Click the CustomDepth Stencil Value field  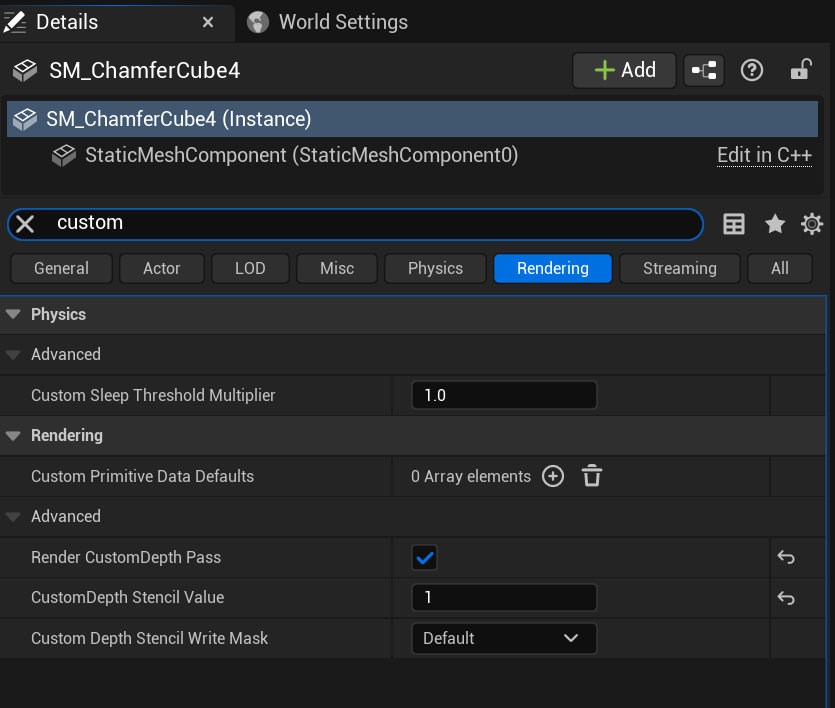pos(504,598)
